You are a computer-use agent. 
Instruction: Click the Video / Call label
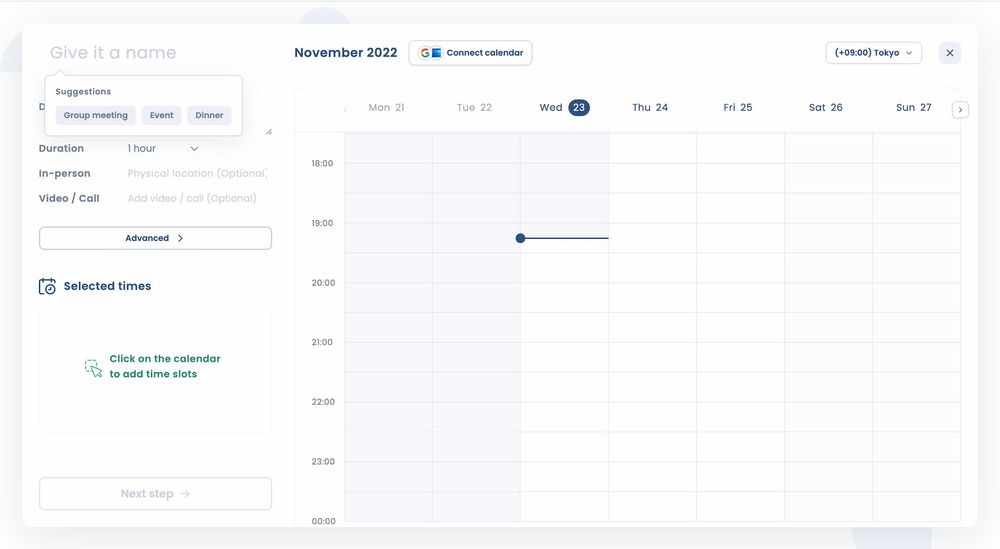click(x=69, y=198)
